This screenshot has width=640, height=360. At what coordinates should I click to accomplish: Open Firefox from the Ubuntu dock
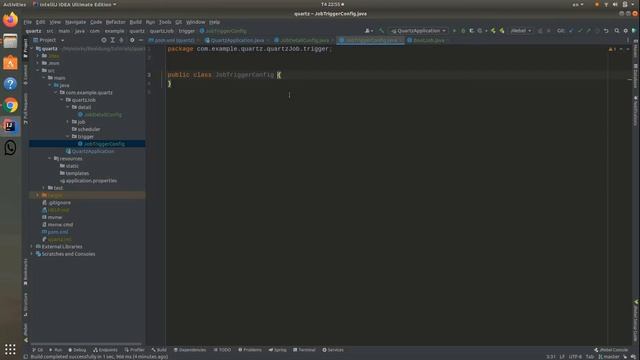(x=10, y=19)
